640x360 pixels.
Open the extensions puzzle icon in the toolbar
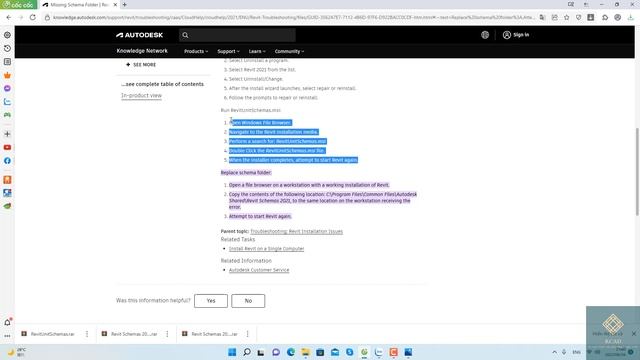point(605,18)
